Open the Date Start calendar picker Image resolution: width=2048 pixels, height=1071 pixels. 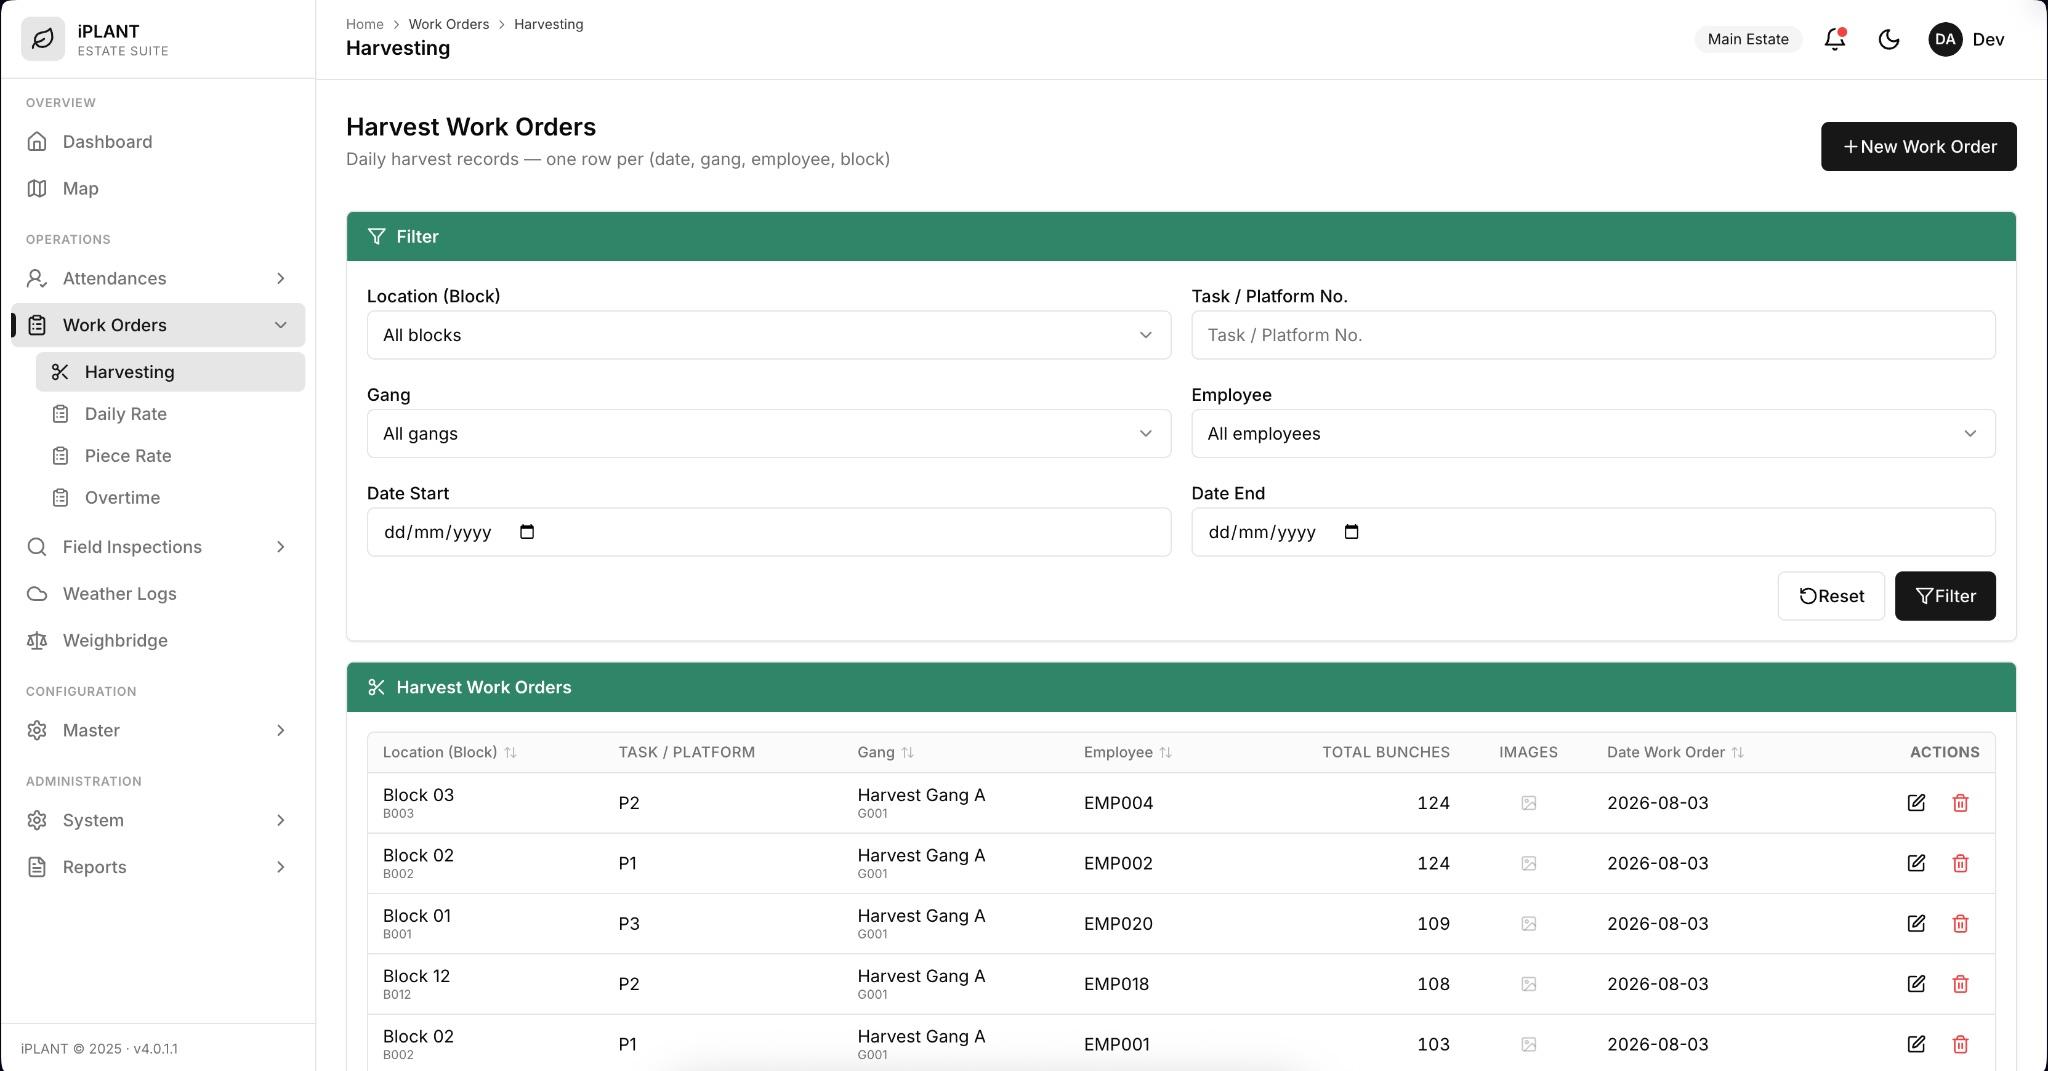[x=527, y=532]
